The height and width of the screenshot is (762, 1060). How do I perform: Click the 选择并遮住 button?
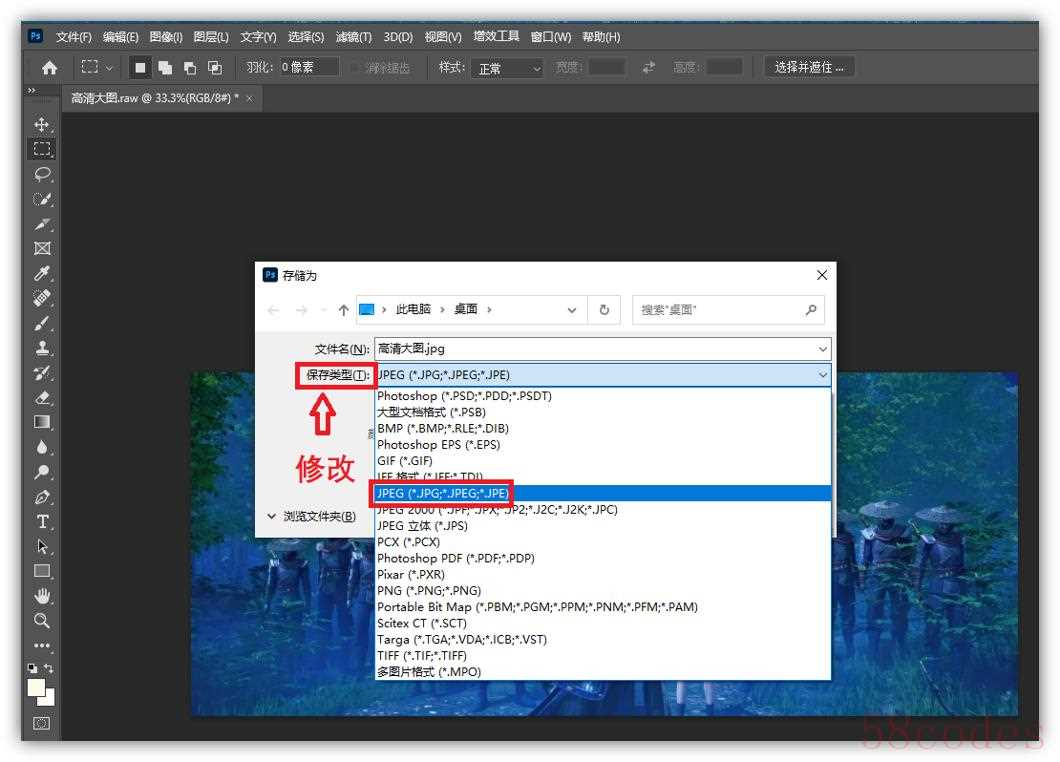click(809, 67)
